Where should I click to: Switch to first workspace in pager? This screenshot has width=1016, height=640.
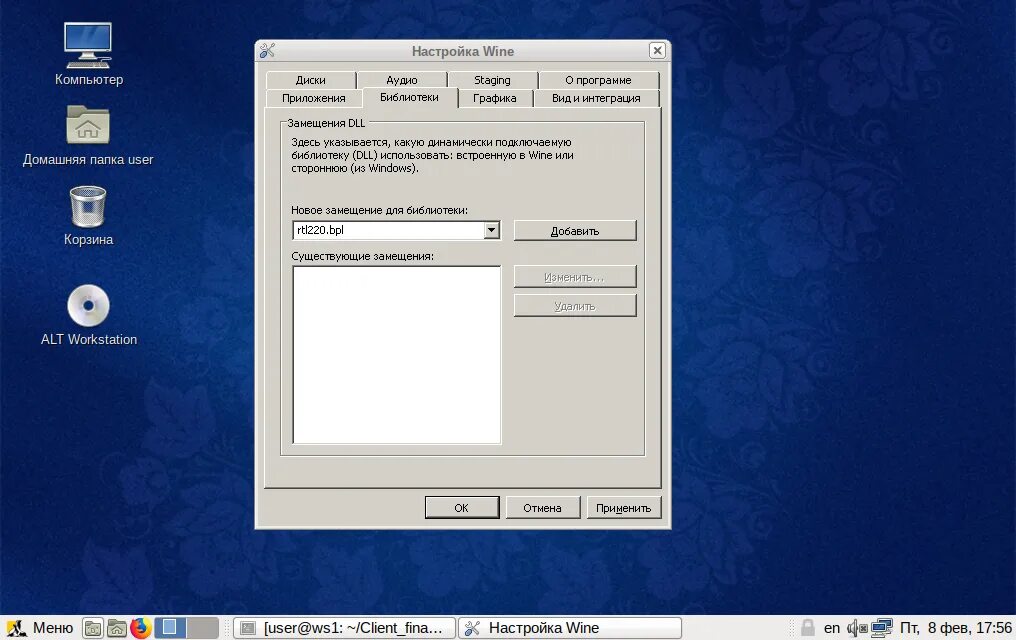[170, 628]
